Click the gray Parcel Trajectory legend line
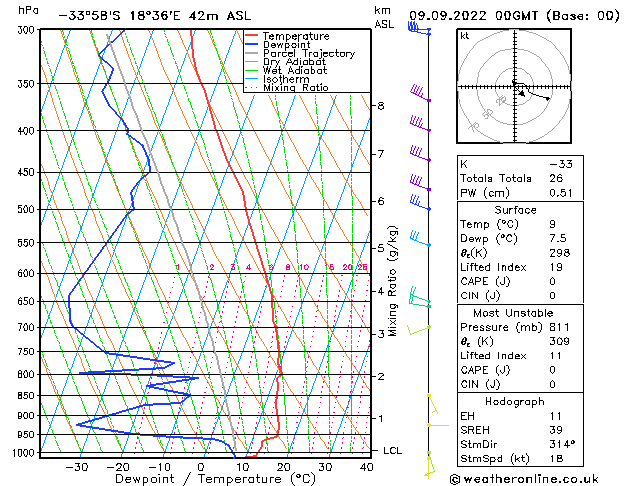The width and height of the screenshot is (629, 486). pos(252,53)
